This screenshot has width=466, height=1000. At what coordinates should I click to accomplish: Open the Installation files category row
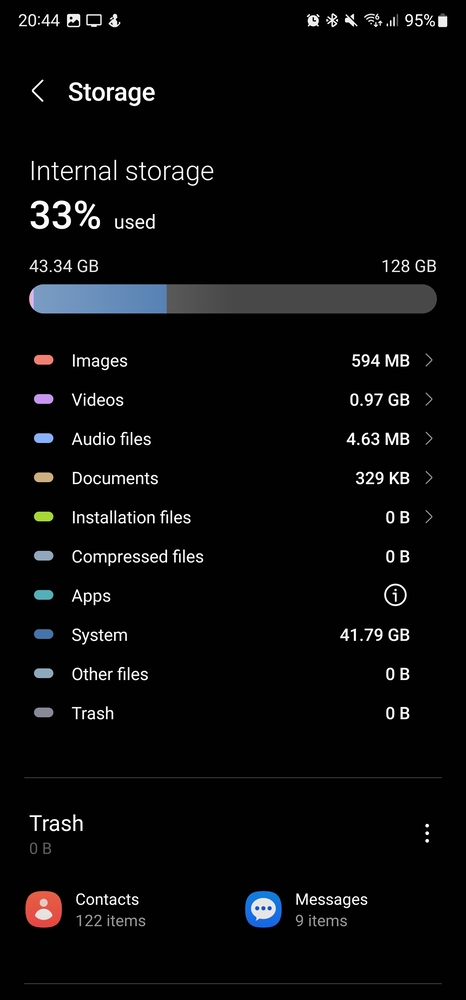pos(233,517)
